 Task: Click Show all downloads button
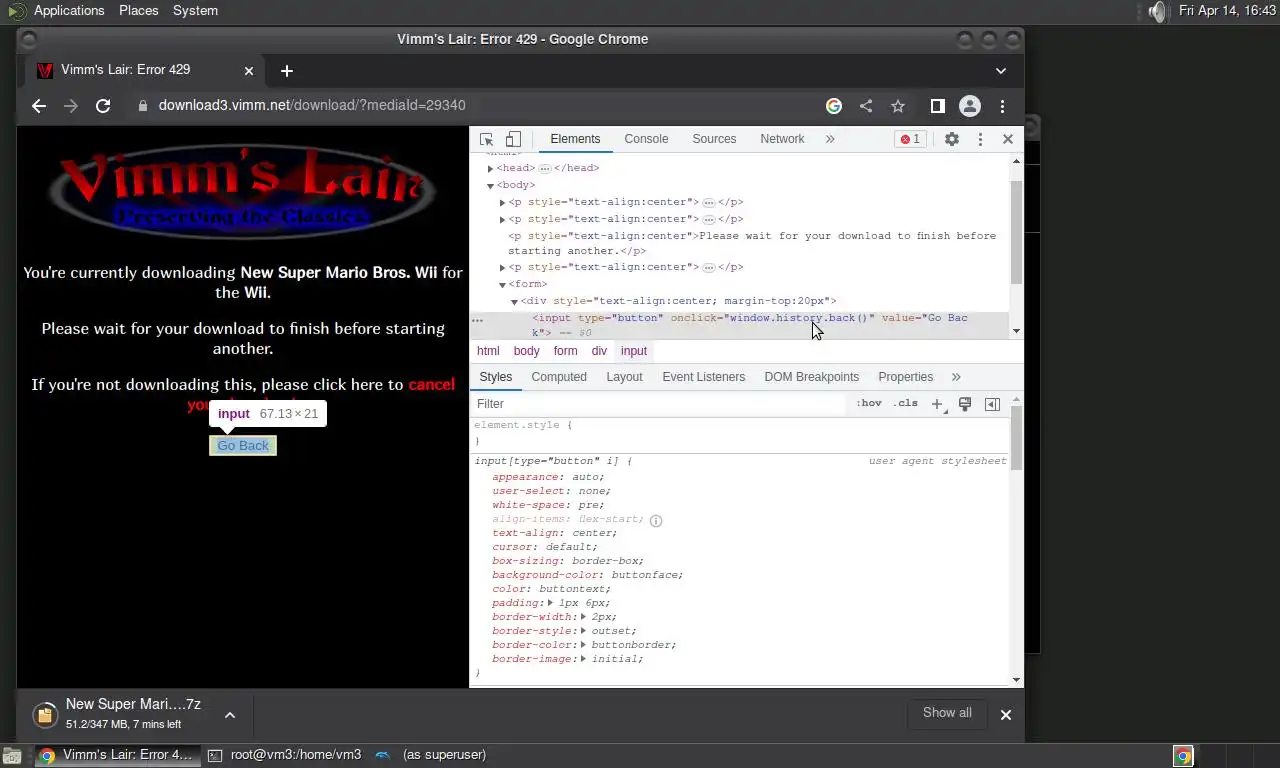pyautogui.click(x=947, y=713)
